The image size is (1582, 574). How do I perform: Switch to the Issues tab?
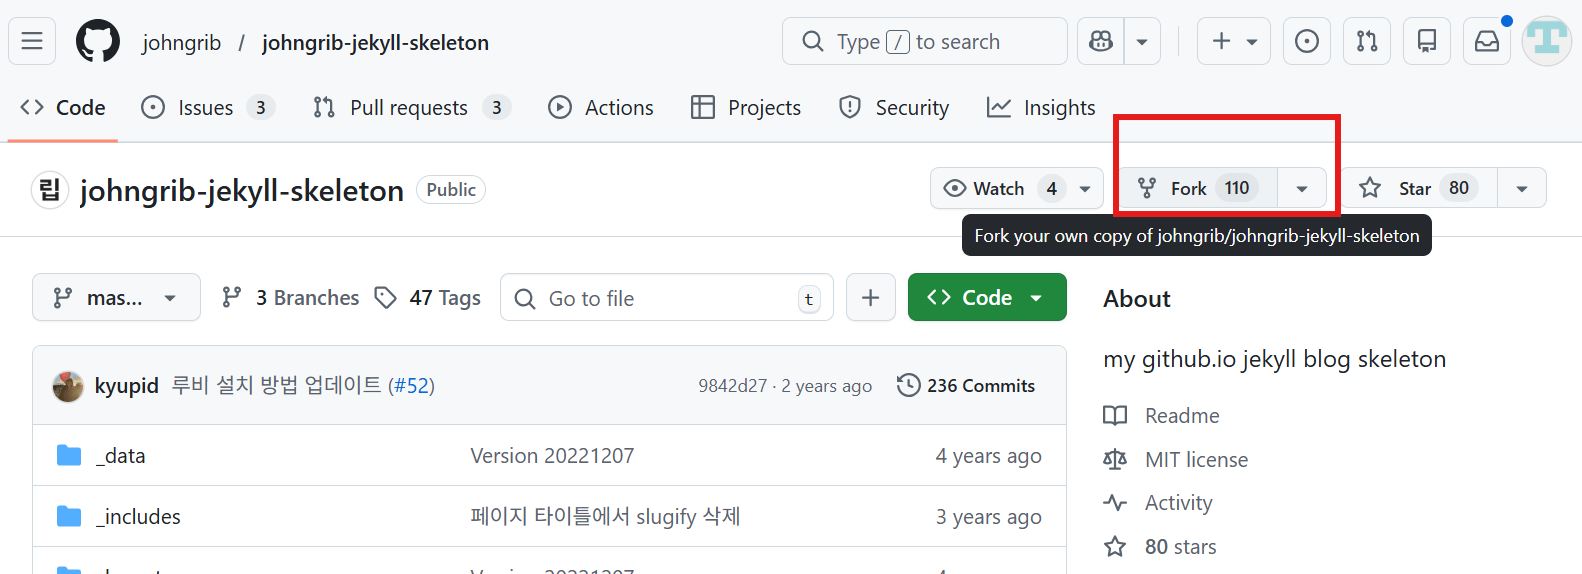click(208, 107)
